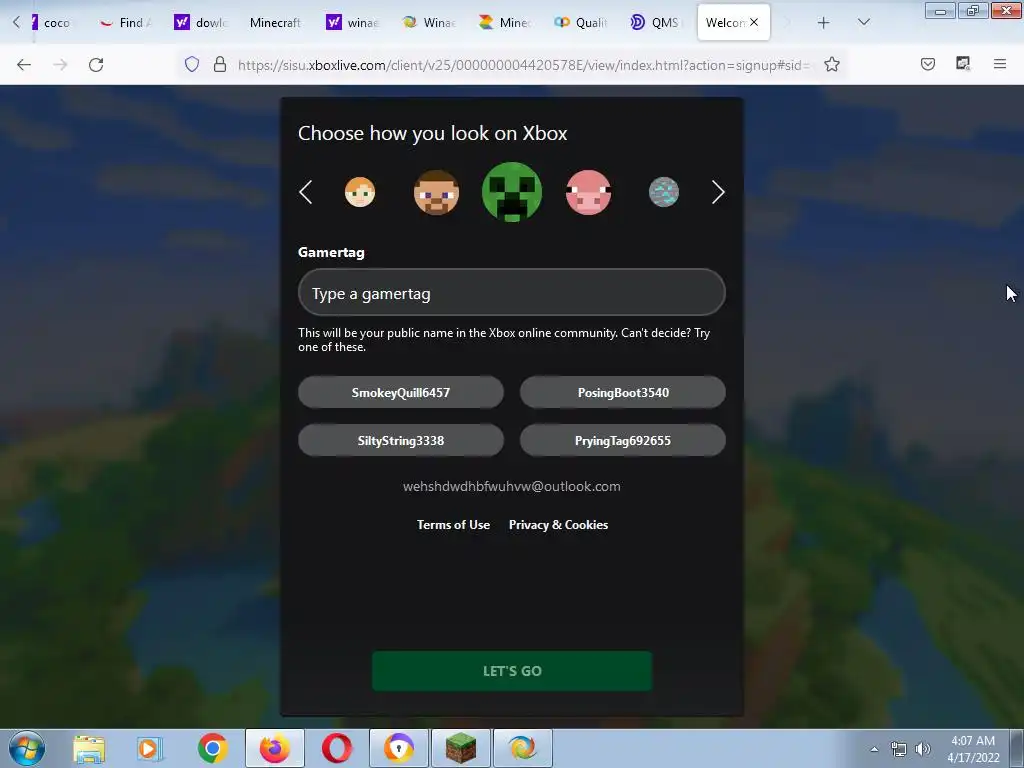Screen dimensions: 1024x768
Task: Switch to the 'dowlc' Yahoo tab
Action: click(x=201, y=22)
